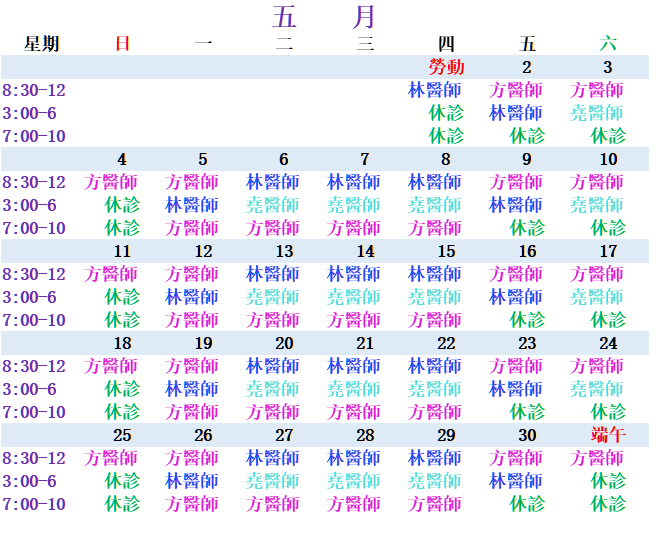This screenshot has height=540, width=658.
Task: Select 林醫師 afternoon slot on day 2
Action: coord(515,113)
